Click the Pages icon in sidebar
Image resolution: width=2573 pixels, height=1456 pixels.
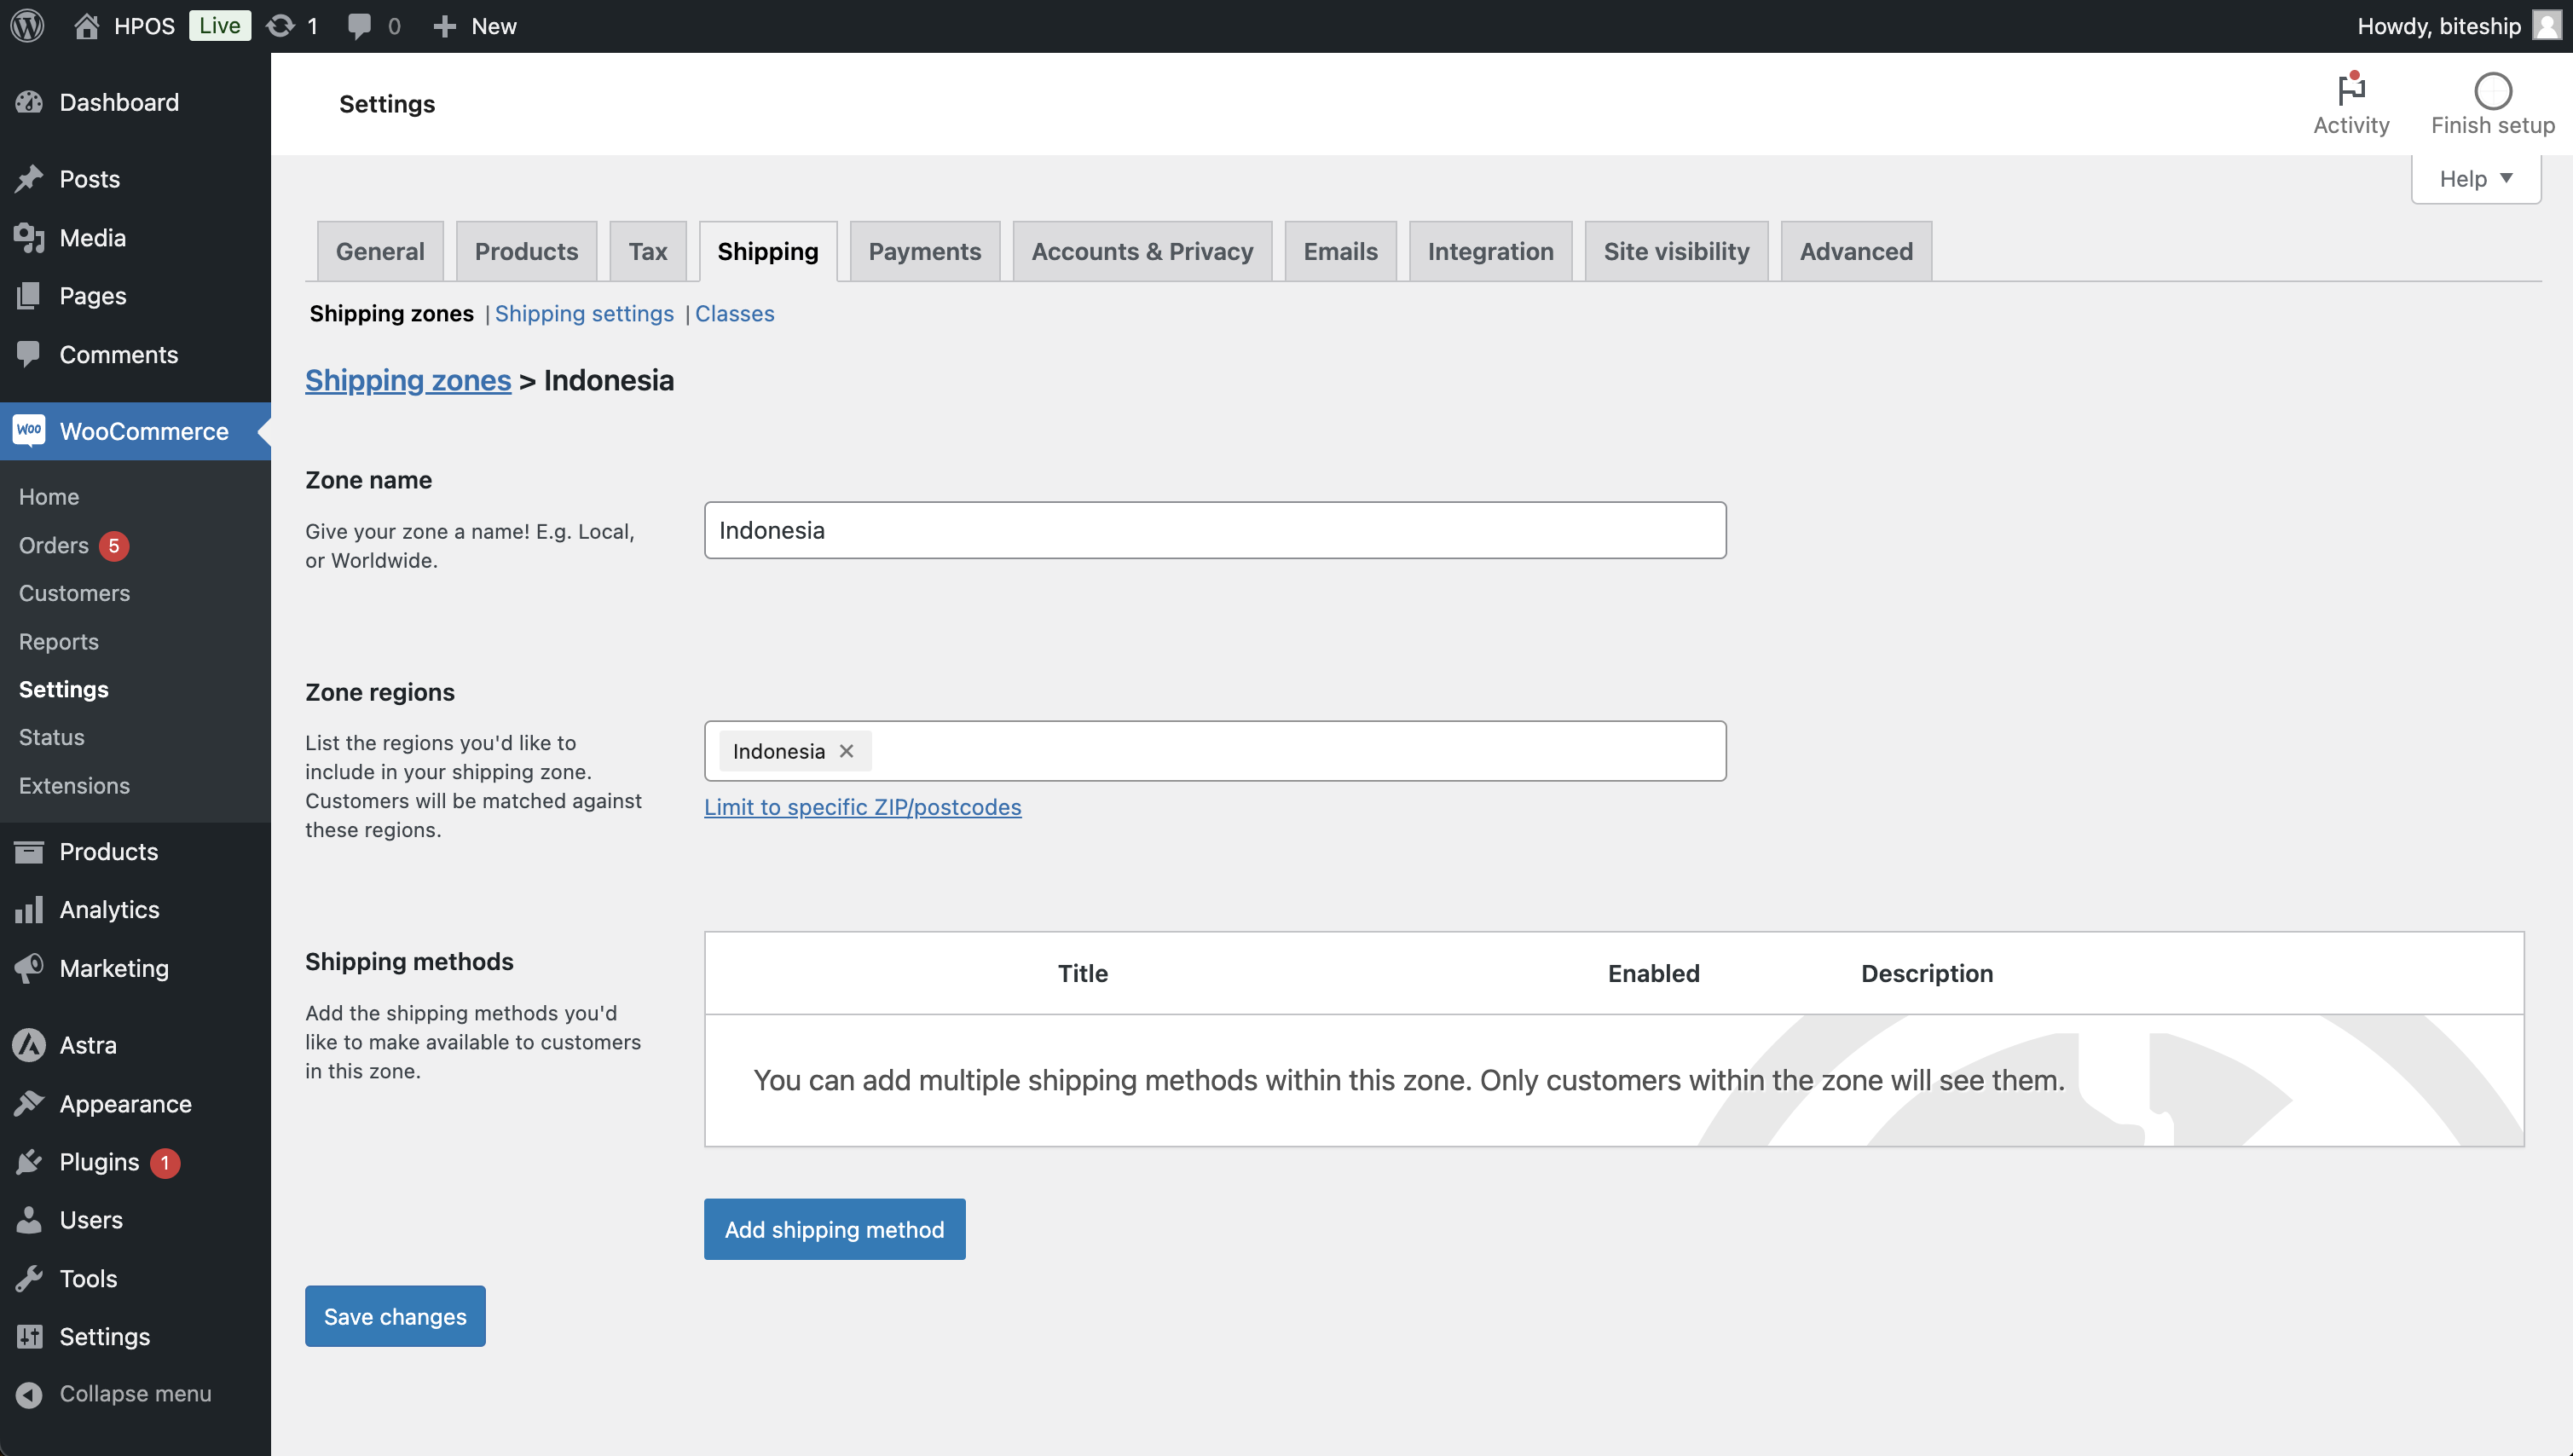click(x=29, y=296)
